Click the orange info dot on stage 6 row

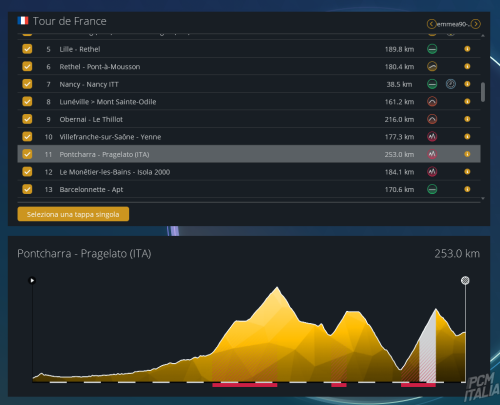pos(467,66)
